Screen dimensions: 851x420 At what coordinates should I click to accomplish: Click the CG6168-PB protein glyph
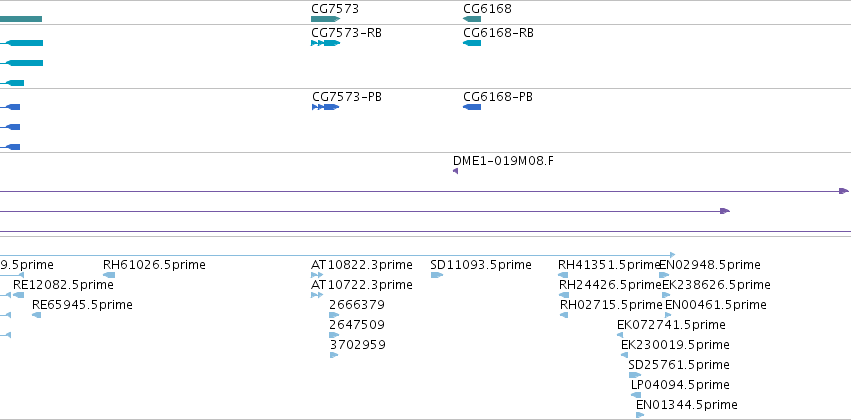coord(472,107)
